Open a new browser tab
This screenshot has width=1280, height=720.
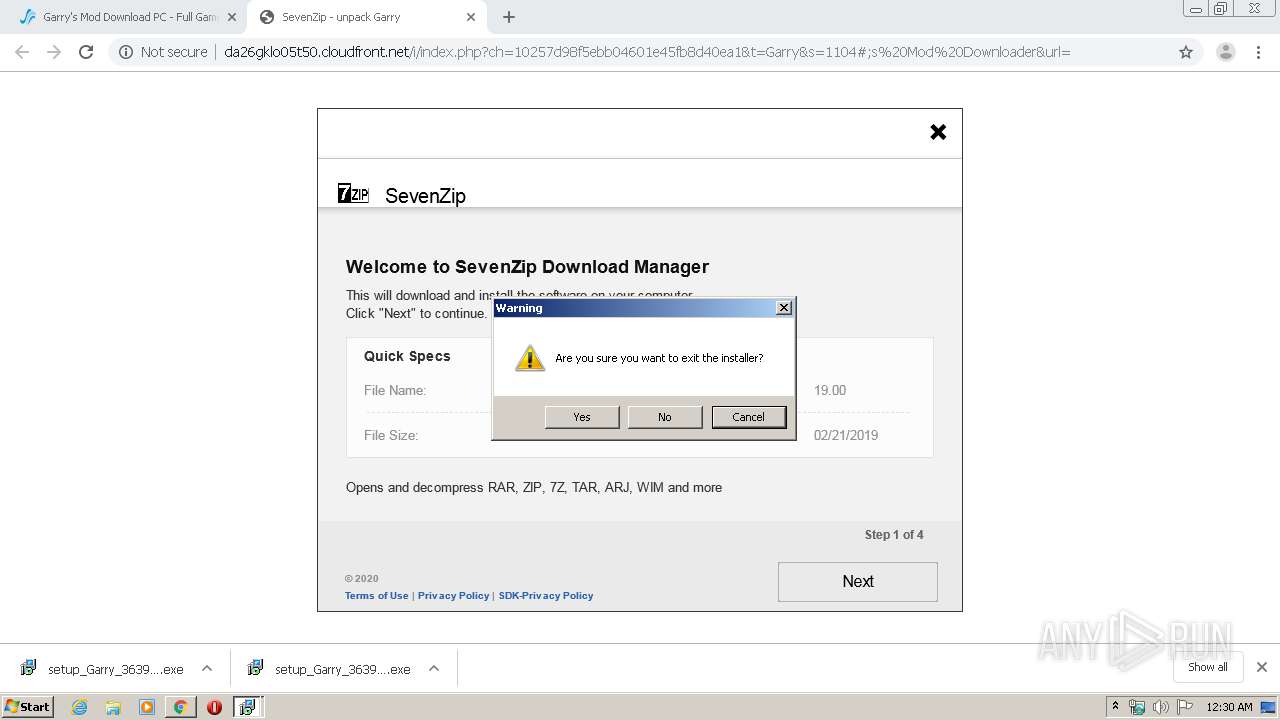[509, 17]
